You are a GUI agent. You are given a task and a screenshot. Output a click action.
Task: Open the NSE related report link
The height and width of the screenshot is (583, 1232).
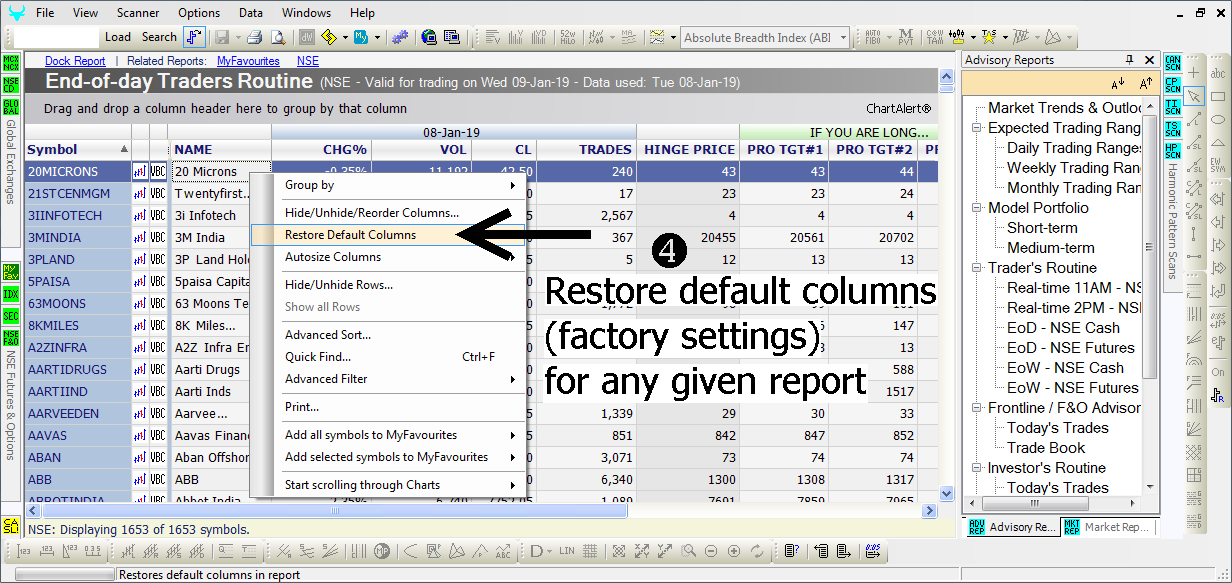click(308, 61)
